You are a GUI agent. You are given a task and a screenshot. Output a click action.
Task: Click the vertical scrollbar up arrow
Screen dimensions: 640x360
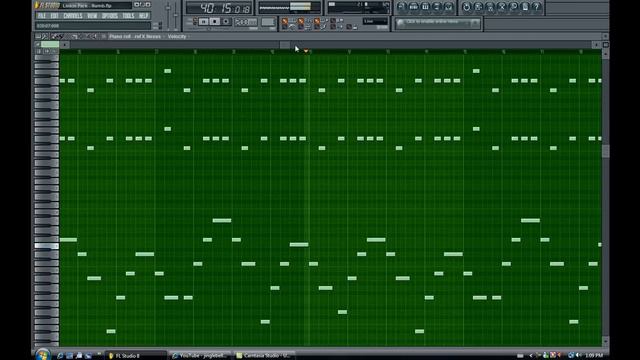click(606, 53)
